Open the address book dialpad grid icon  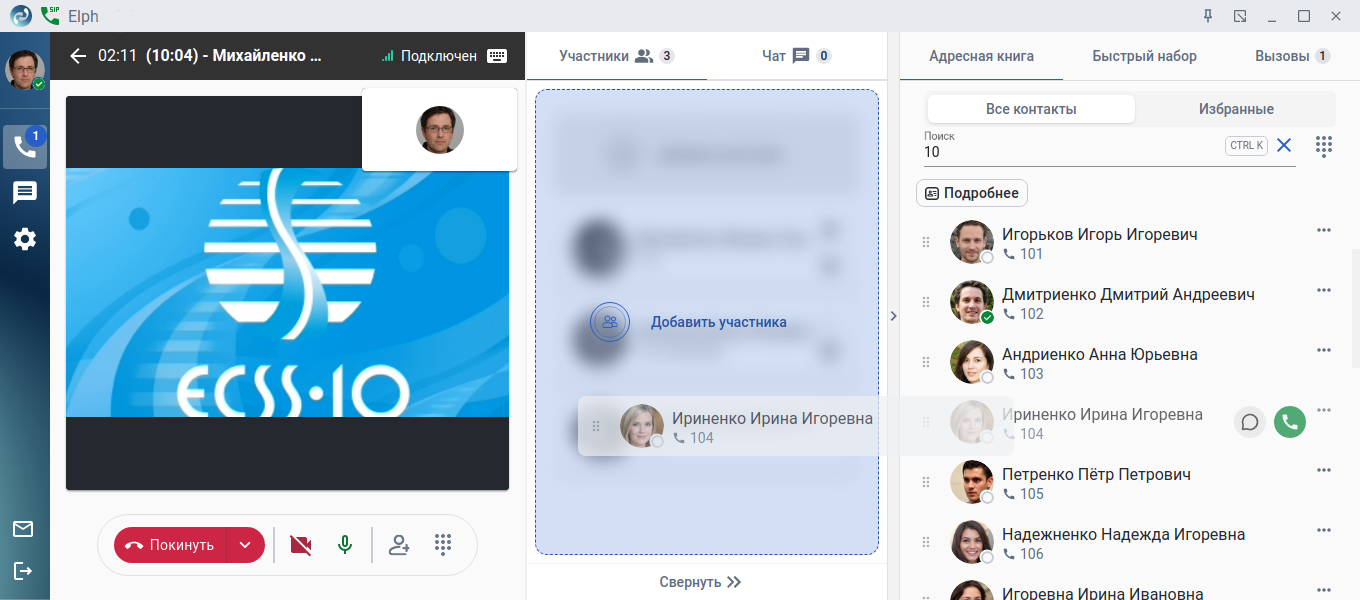(1324, 146)
